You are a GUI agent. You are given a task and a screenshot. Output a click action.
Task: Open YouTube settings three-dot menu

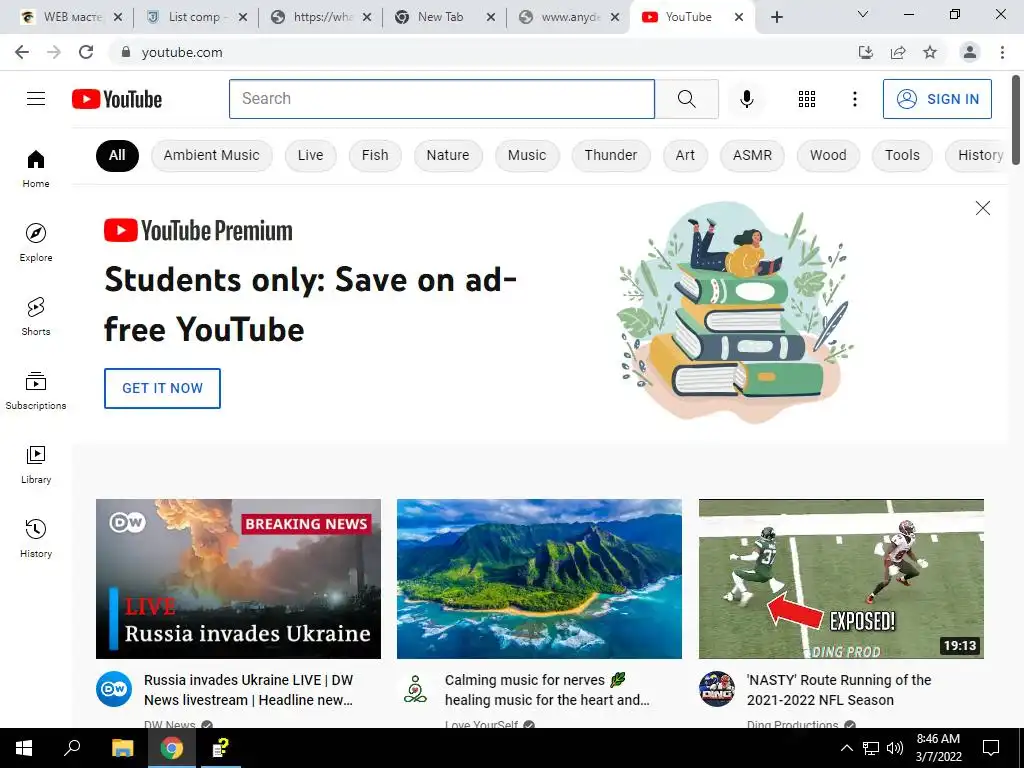[x=854, y=99]
